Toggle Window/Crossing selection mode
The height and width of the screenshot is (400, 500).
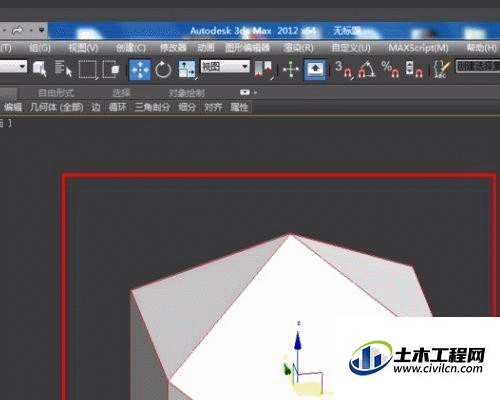point(111,69)
